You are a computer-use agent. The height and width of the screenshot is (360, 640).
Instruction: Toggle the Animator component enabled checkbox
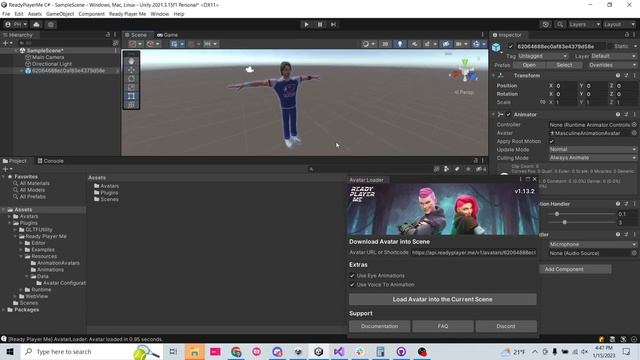point(508,115)
